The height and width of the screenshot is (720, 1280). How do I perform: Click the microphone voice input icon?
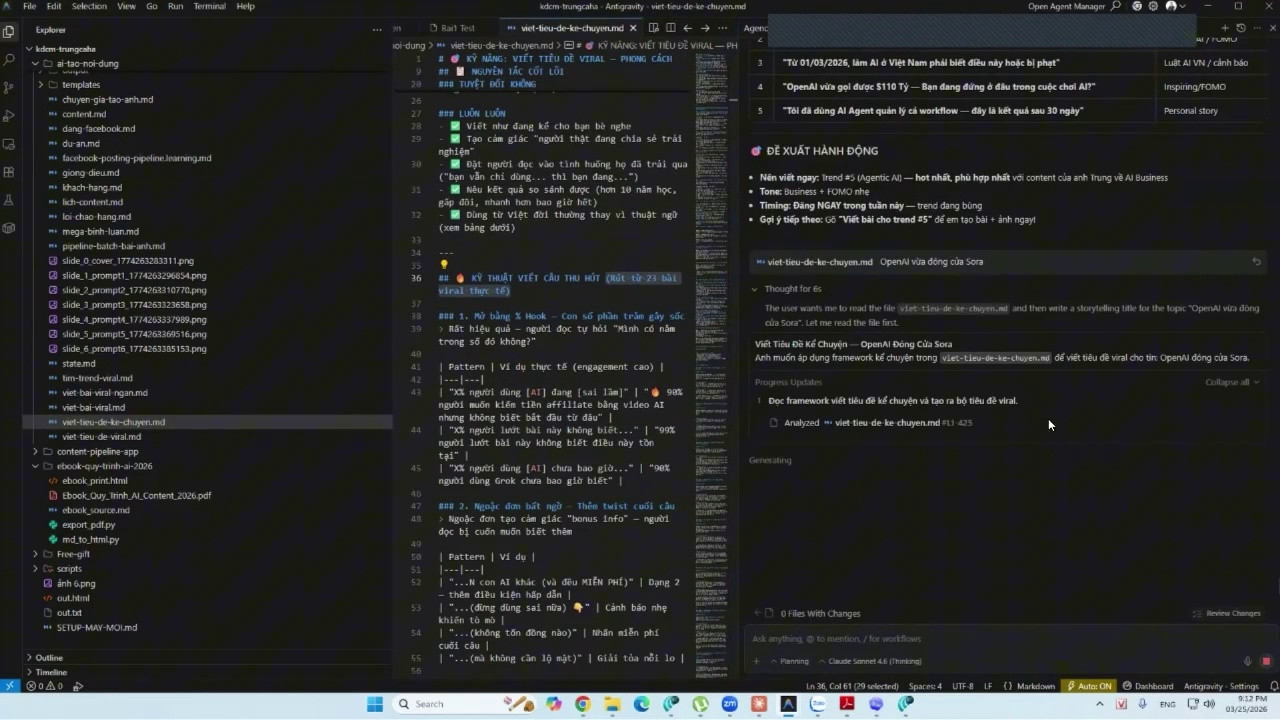click(1247, 661)
